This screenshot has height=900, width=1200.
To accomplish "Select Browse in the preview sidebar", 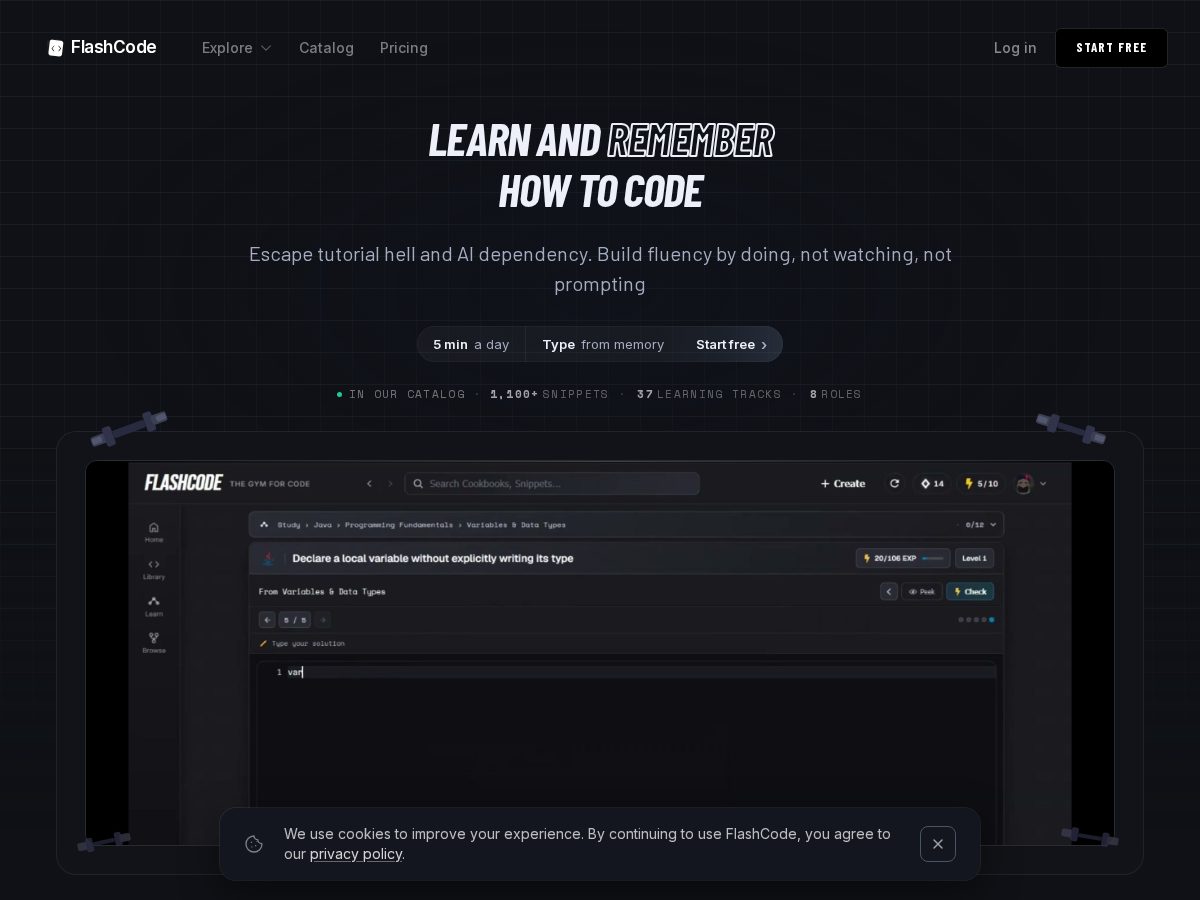I will pos(154,642).
